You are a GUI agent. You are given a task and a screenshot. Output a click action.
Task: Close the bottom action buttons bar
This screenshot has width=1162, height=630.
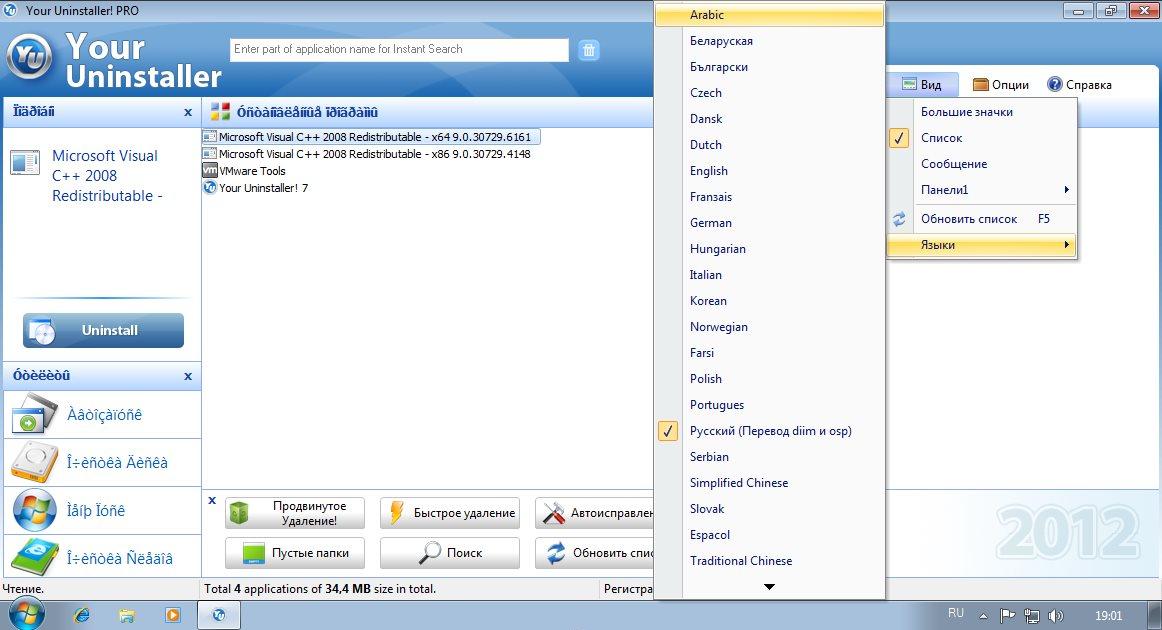[212, 500]
